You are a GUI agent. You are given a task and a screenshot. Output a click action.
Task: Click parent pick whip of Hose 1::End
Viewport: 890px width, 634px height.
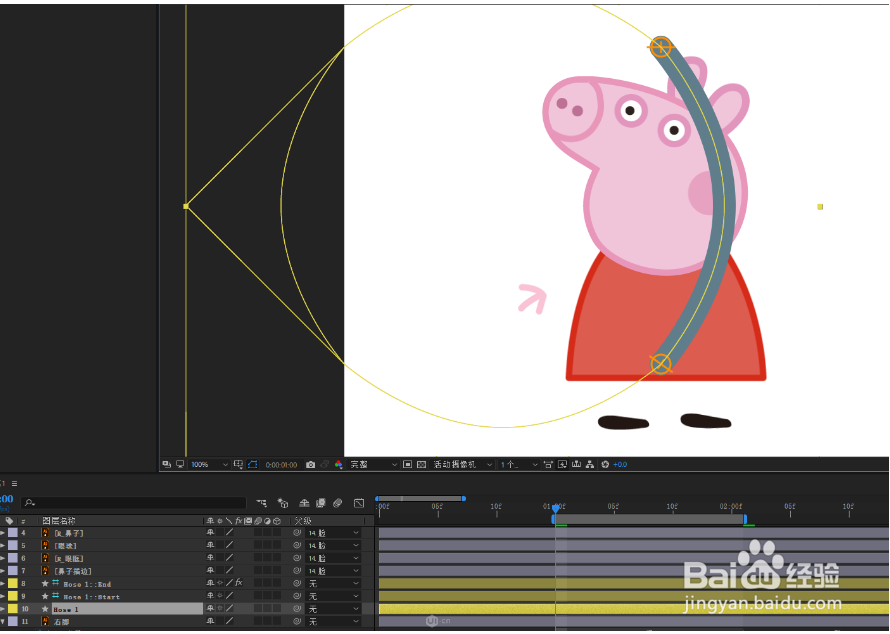(x=297, y=583)
